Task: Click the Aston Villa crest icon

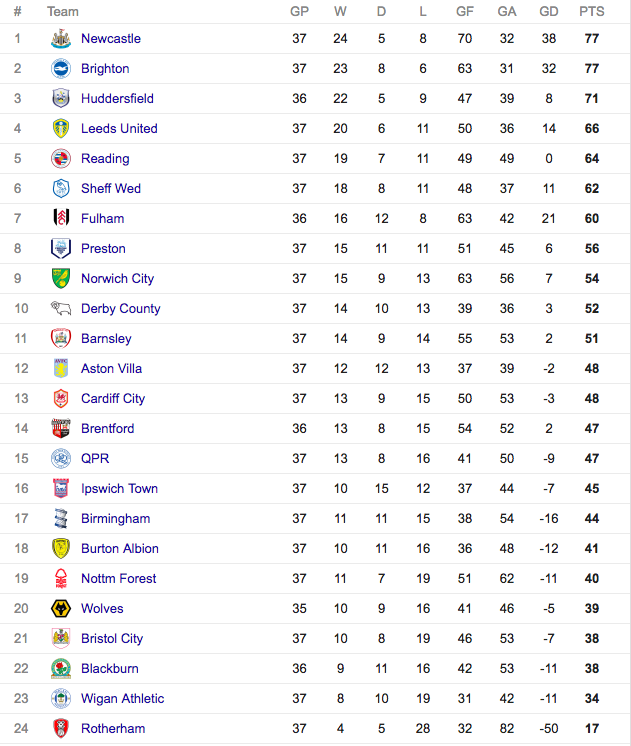Action: 61,369
